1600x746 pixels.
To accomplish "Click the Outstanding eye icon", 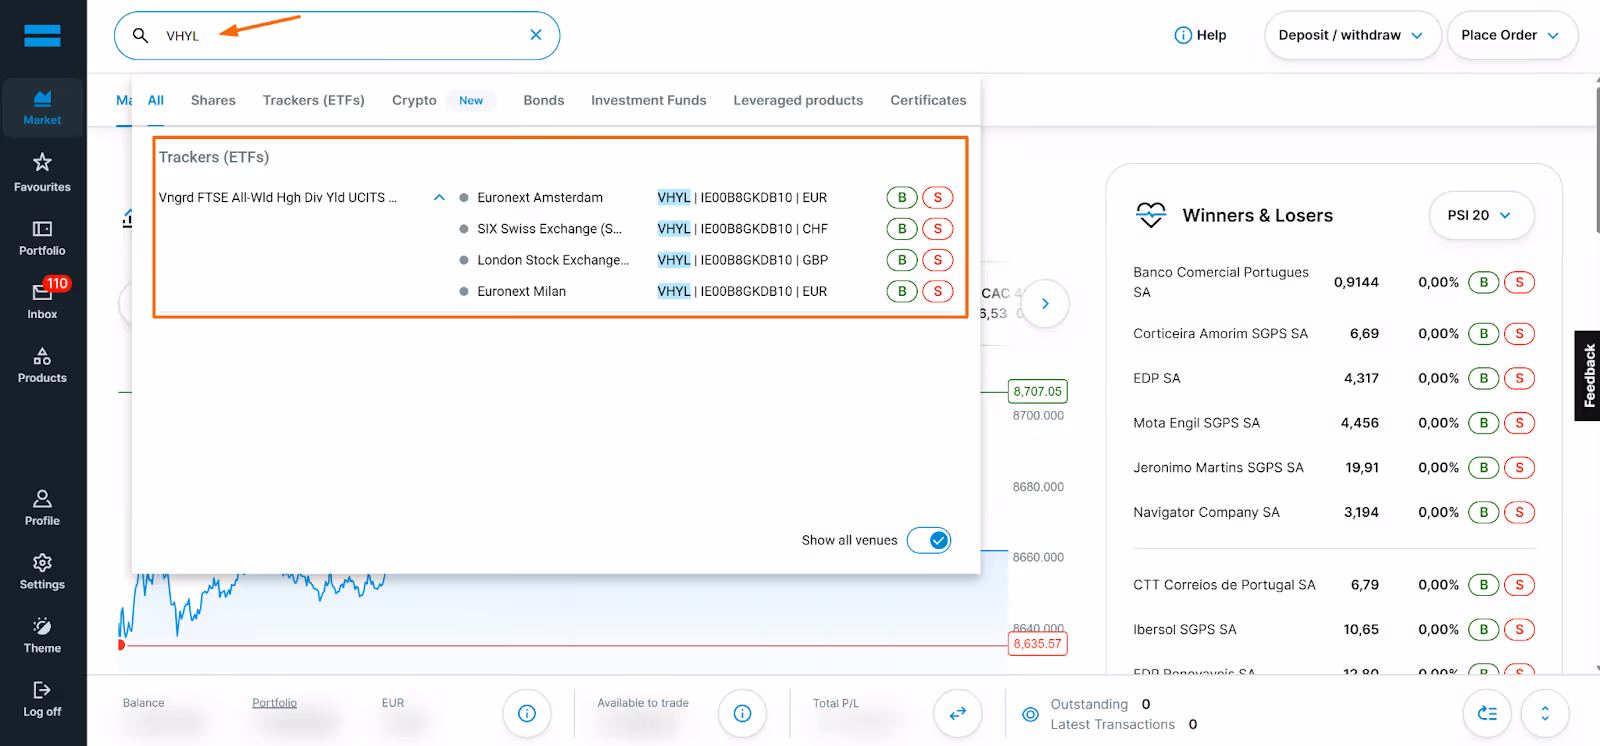I will click(1030, 714).
